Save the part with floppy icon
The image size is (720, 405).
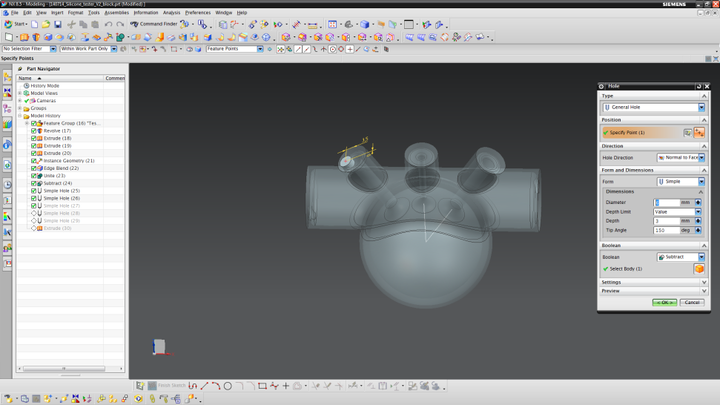coord(58,24)
